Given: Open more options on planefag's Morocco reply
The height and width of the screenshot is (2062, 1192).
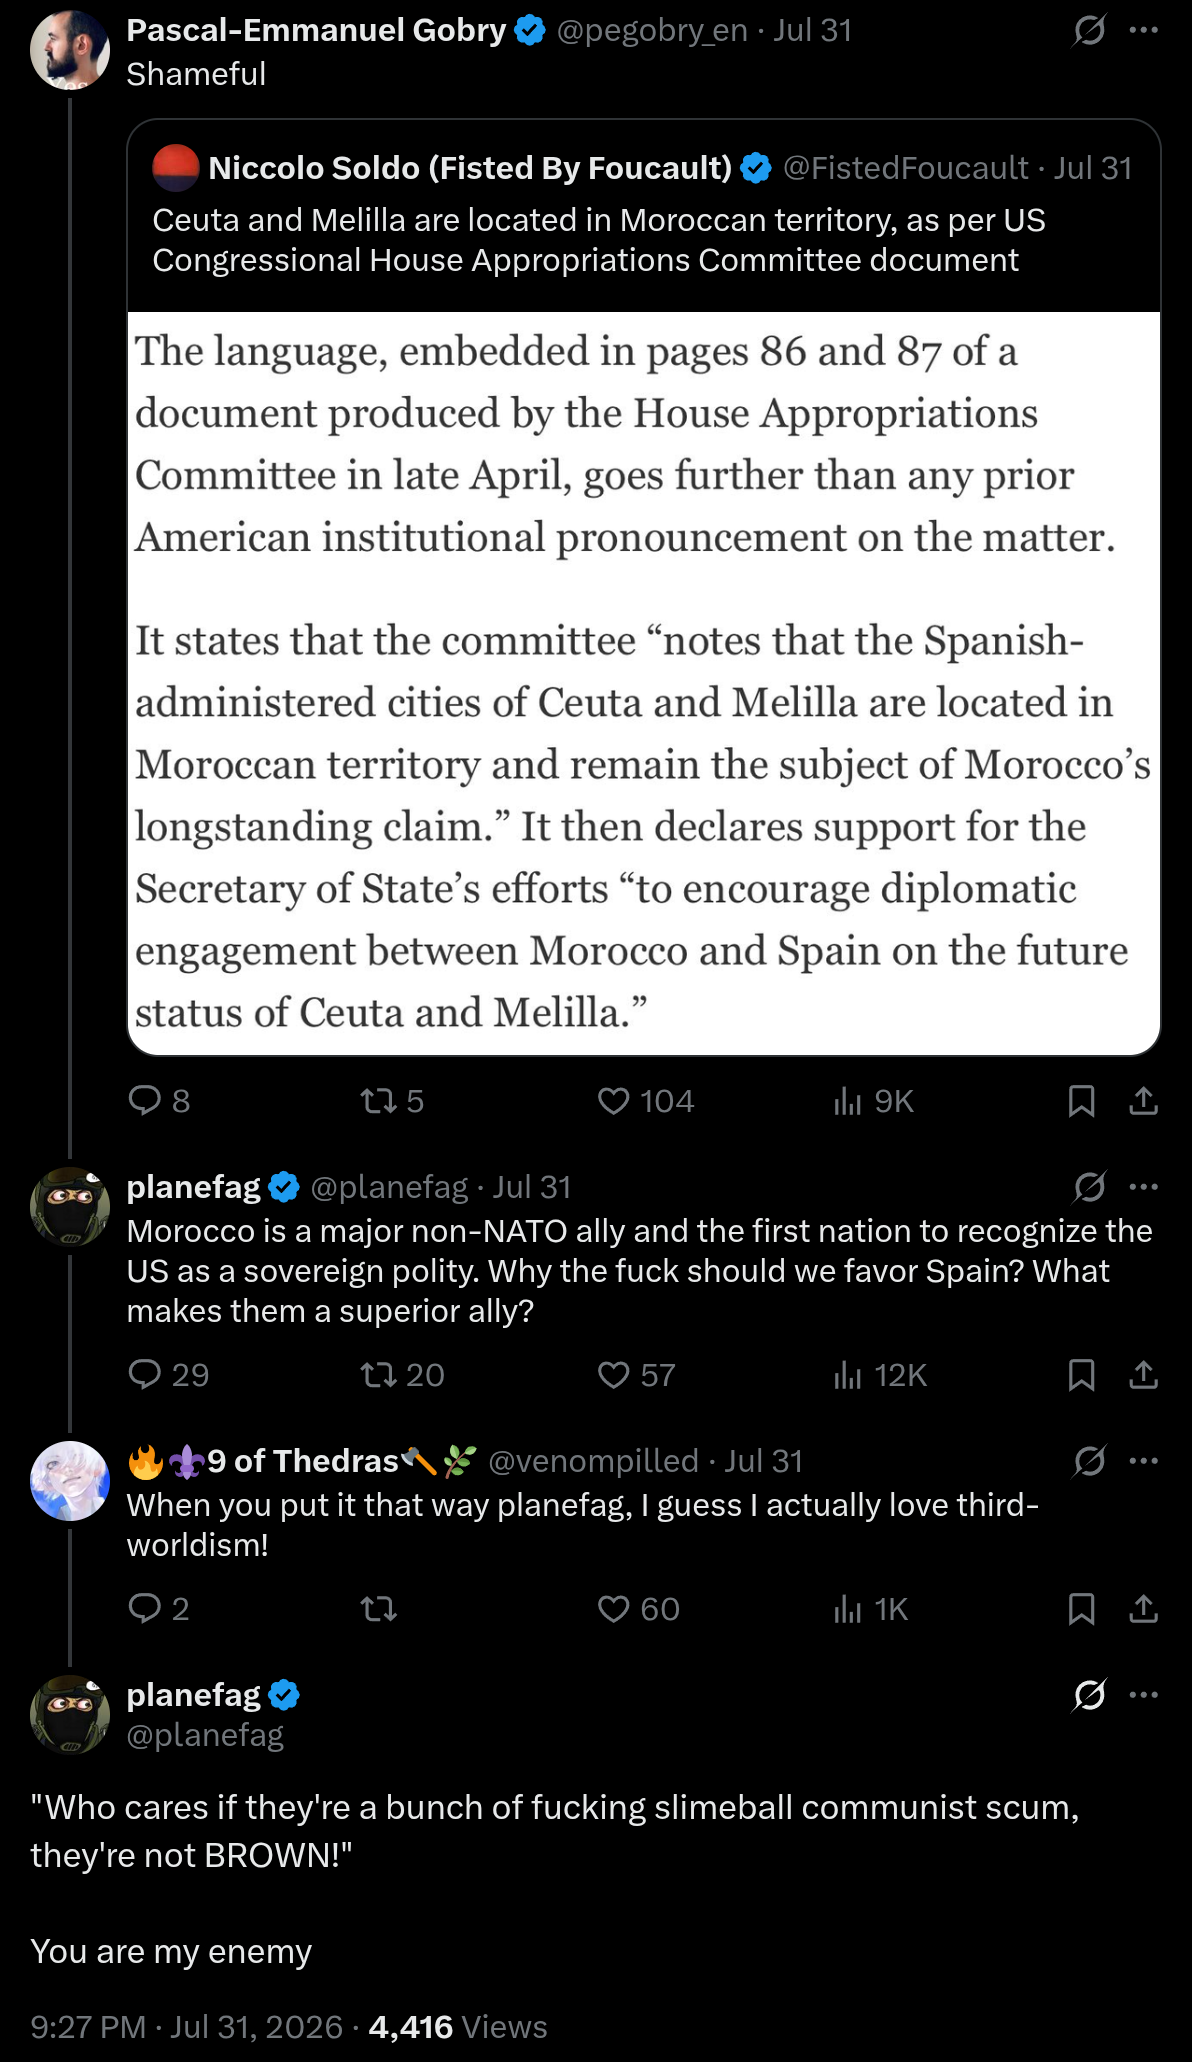Looking at the screenshot, I should tap(1143, 1187).
